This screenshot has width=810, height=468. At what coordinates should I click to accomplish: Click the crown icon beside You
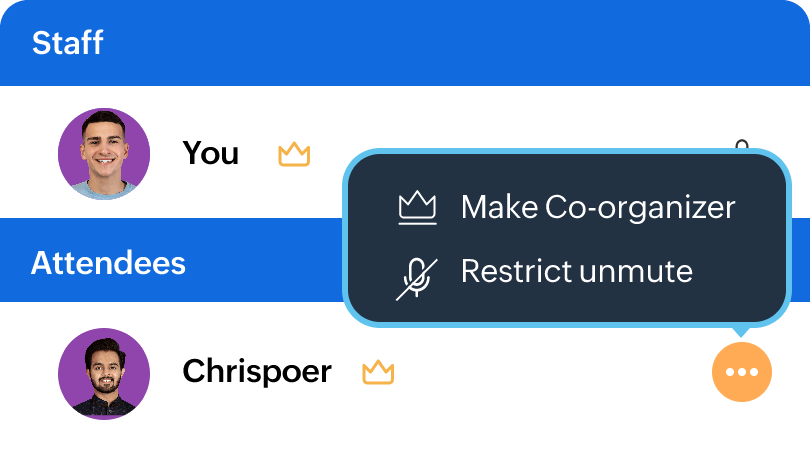pyautogui.click(x=294, y=155)
